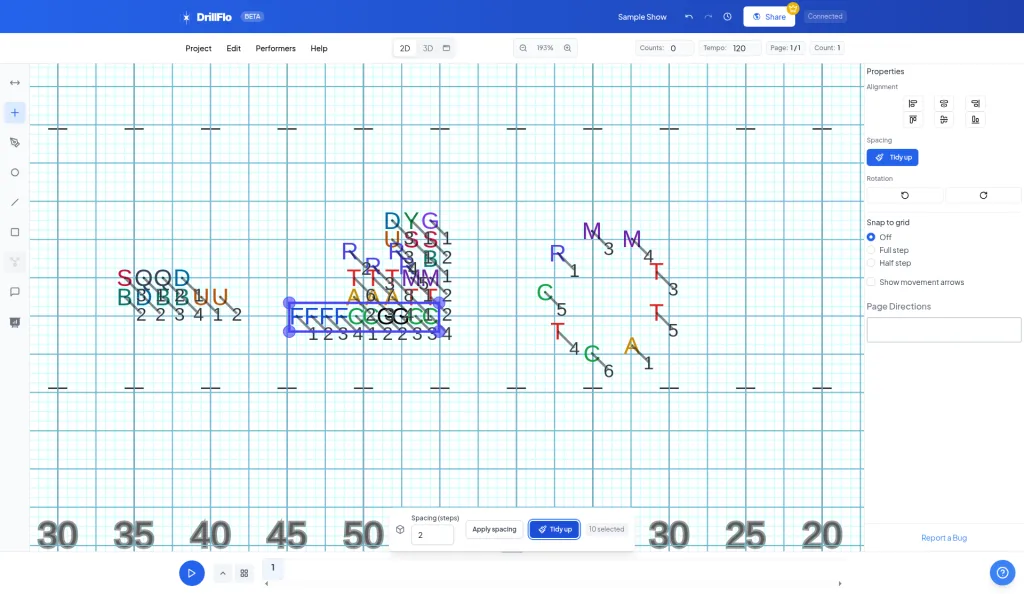Select the pen path tool
This screenshot has height=594, width=1024.
pos(14,143)
